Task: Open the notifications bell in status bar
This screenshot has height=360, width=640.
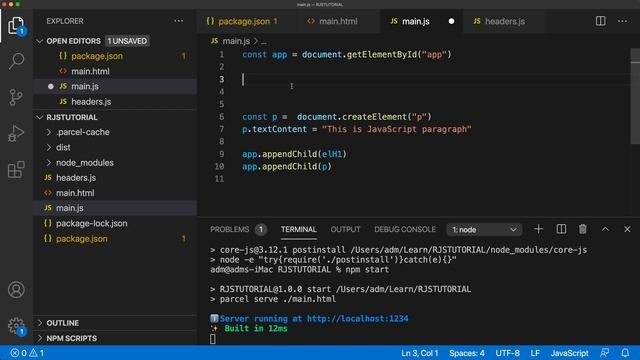Action: pos(625,353)
